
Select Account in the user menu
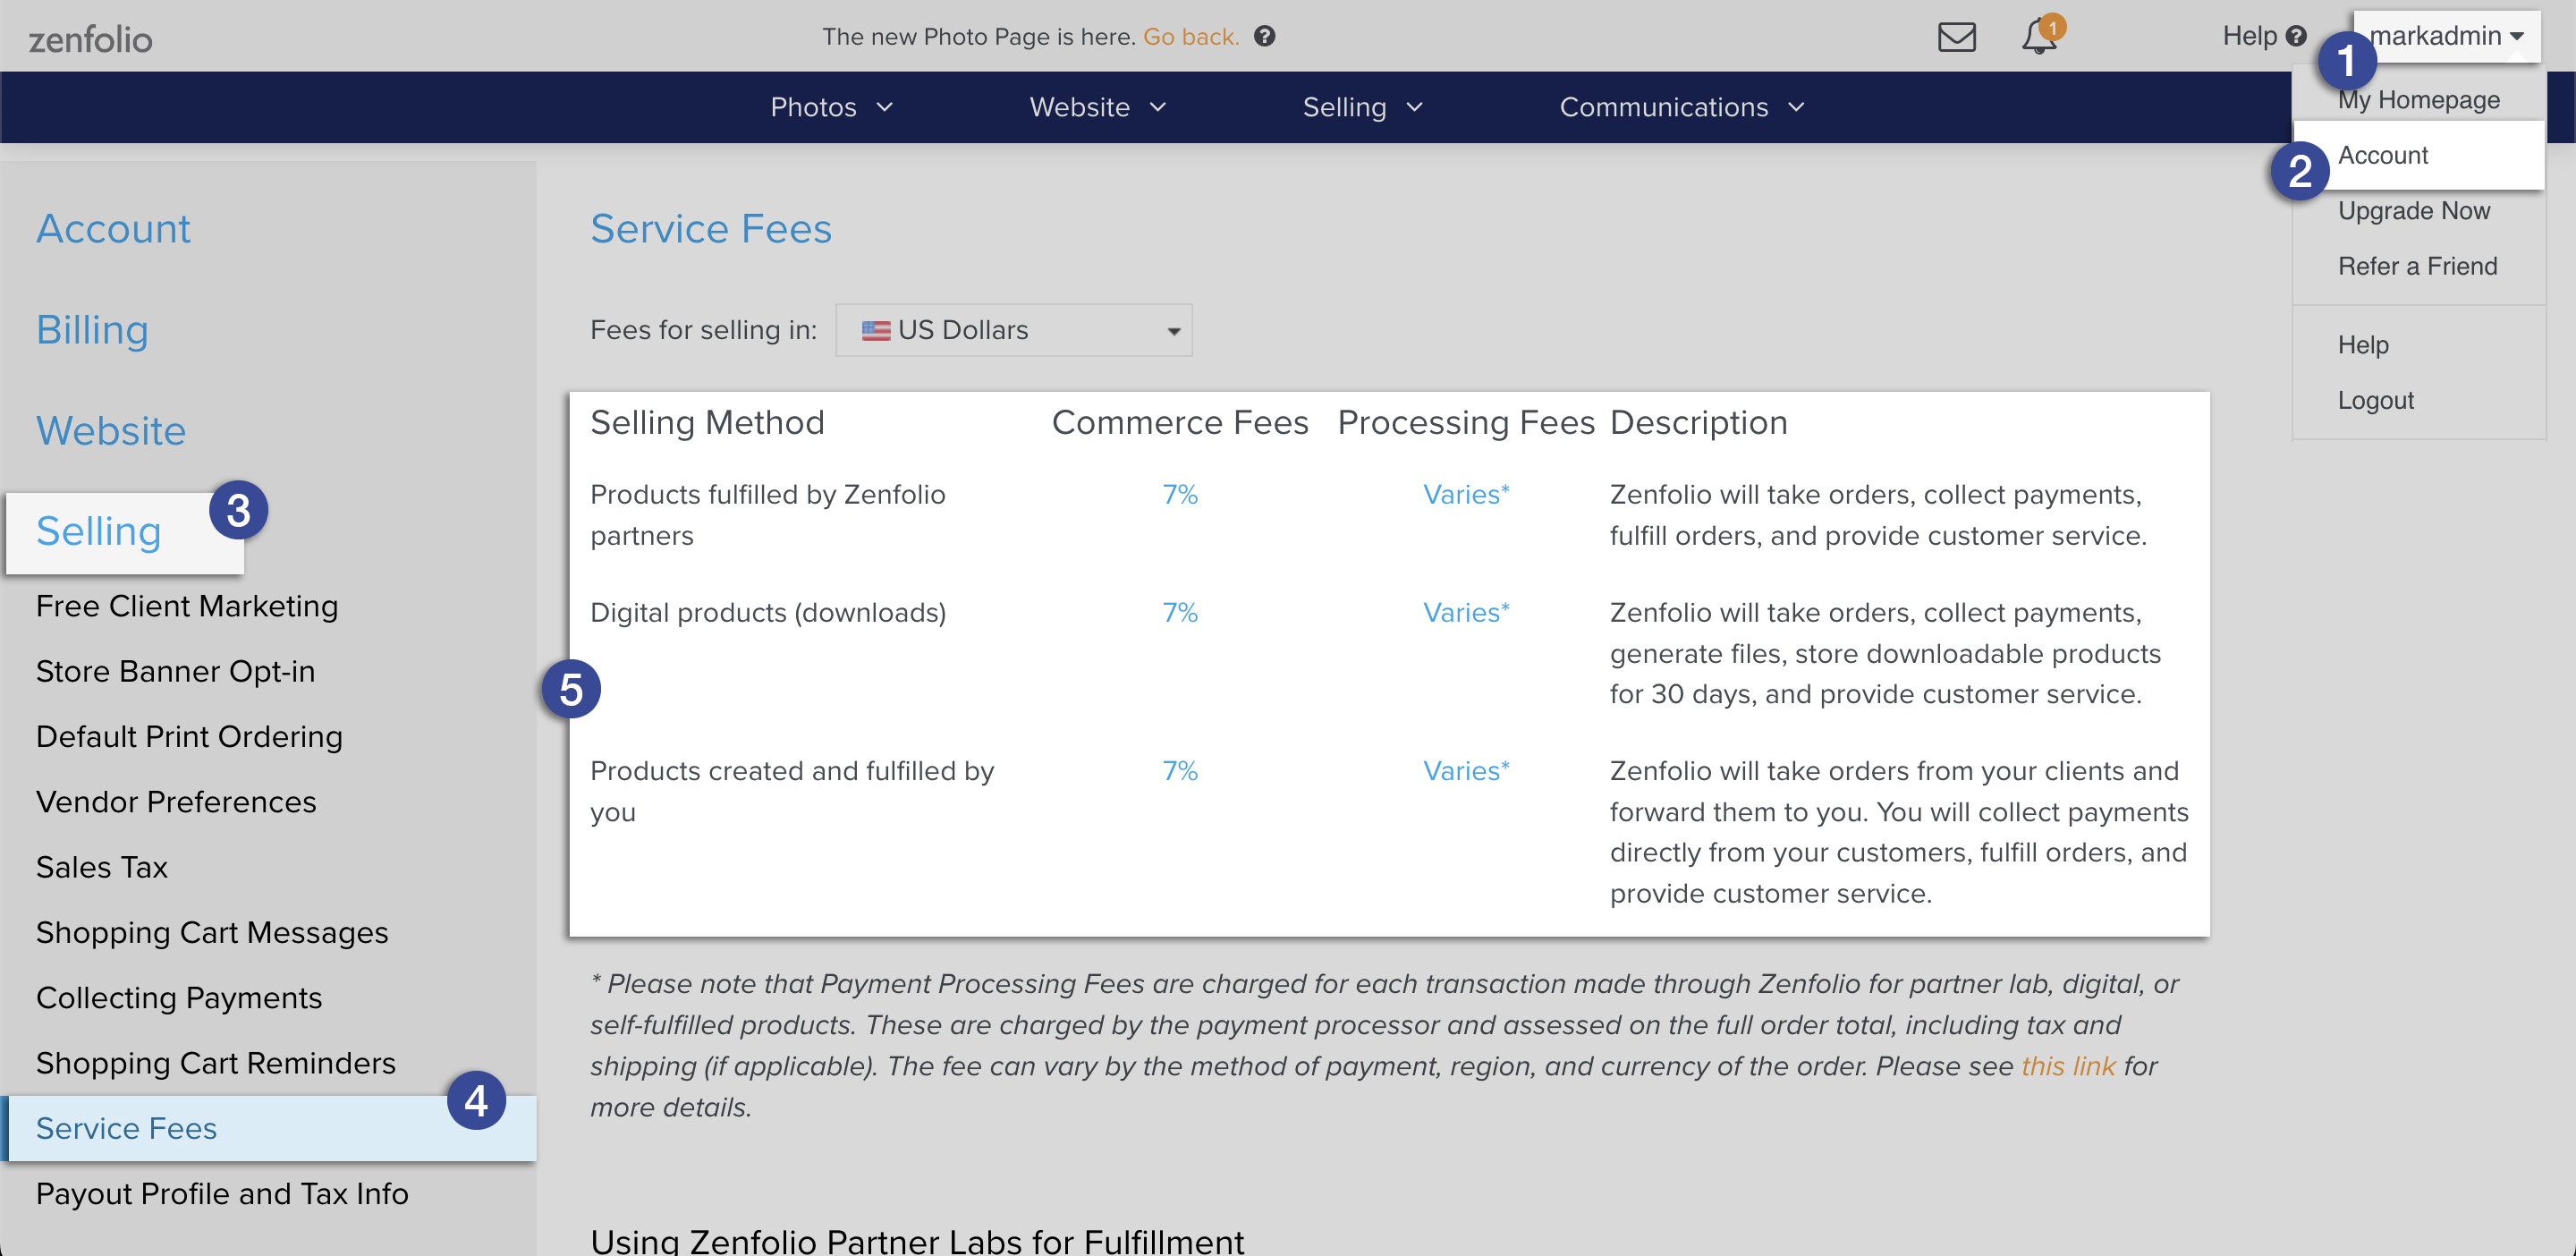[2418, 155]
